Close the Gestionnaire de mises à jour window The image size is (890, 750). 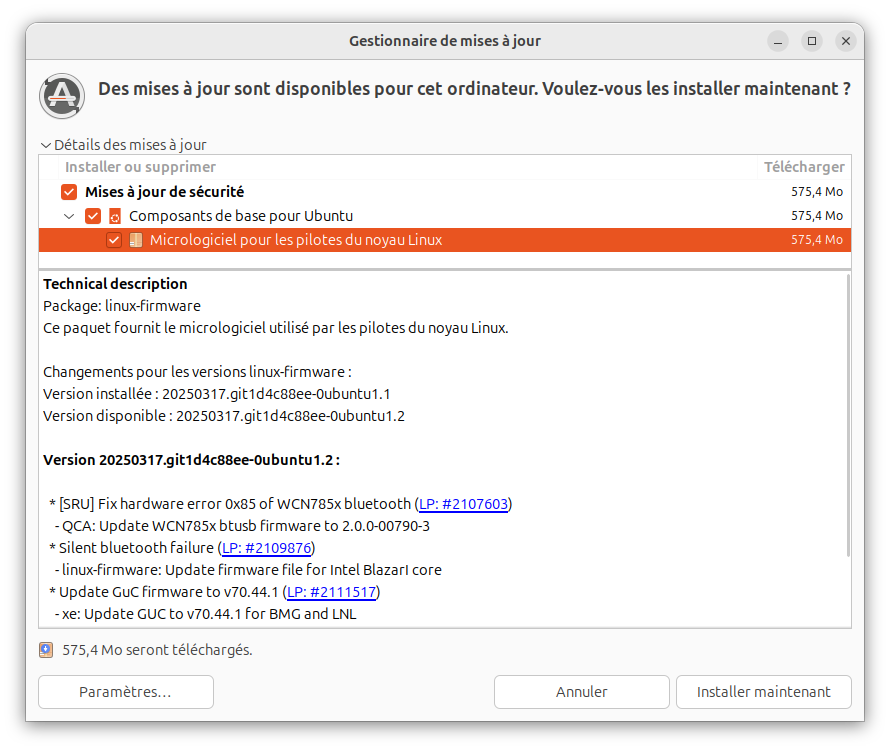point(846,41)
